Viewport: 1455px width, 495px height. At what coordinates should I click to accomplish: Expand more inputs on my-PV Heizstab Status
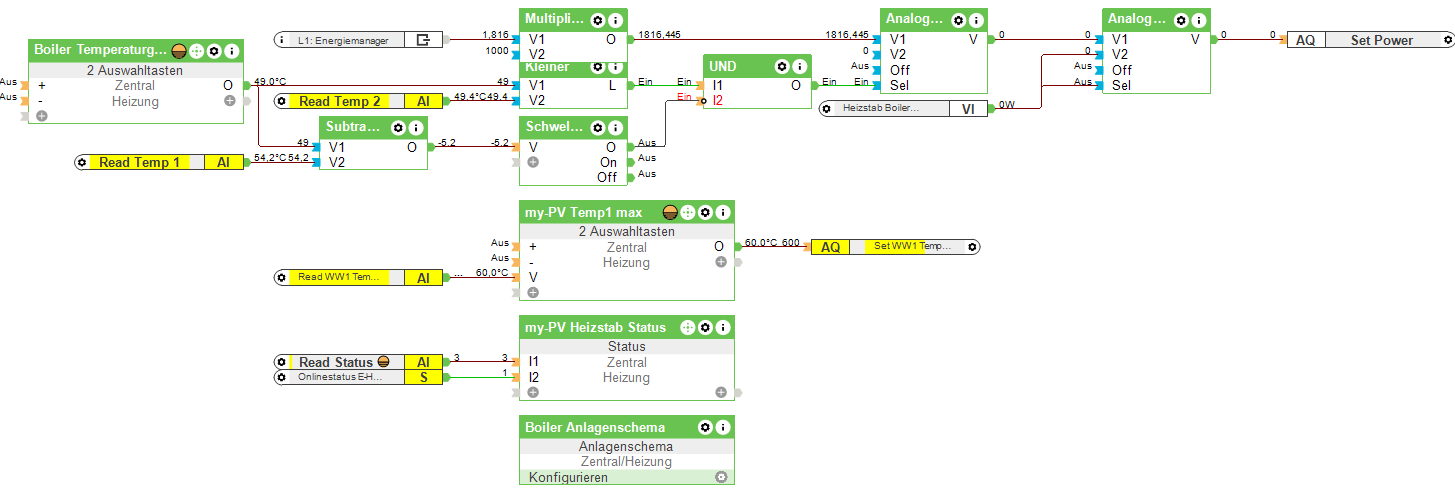coord(533,392)
